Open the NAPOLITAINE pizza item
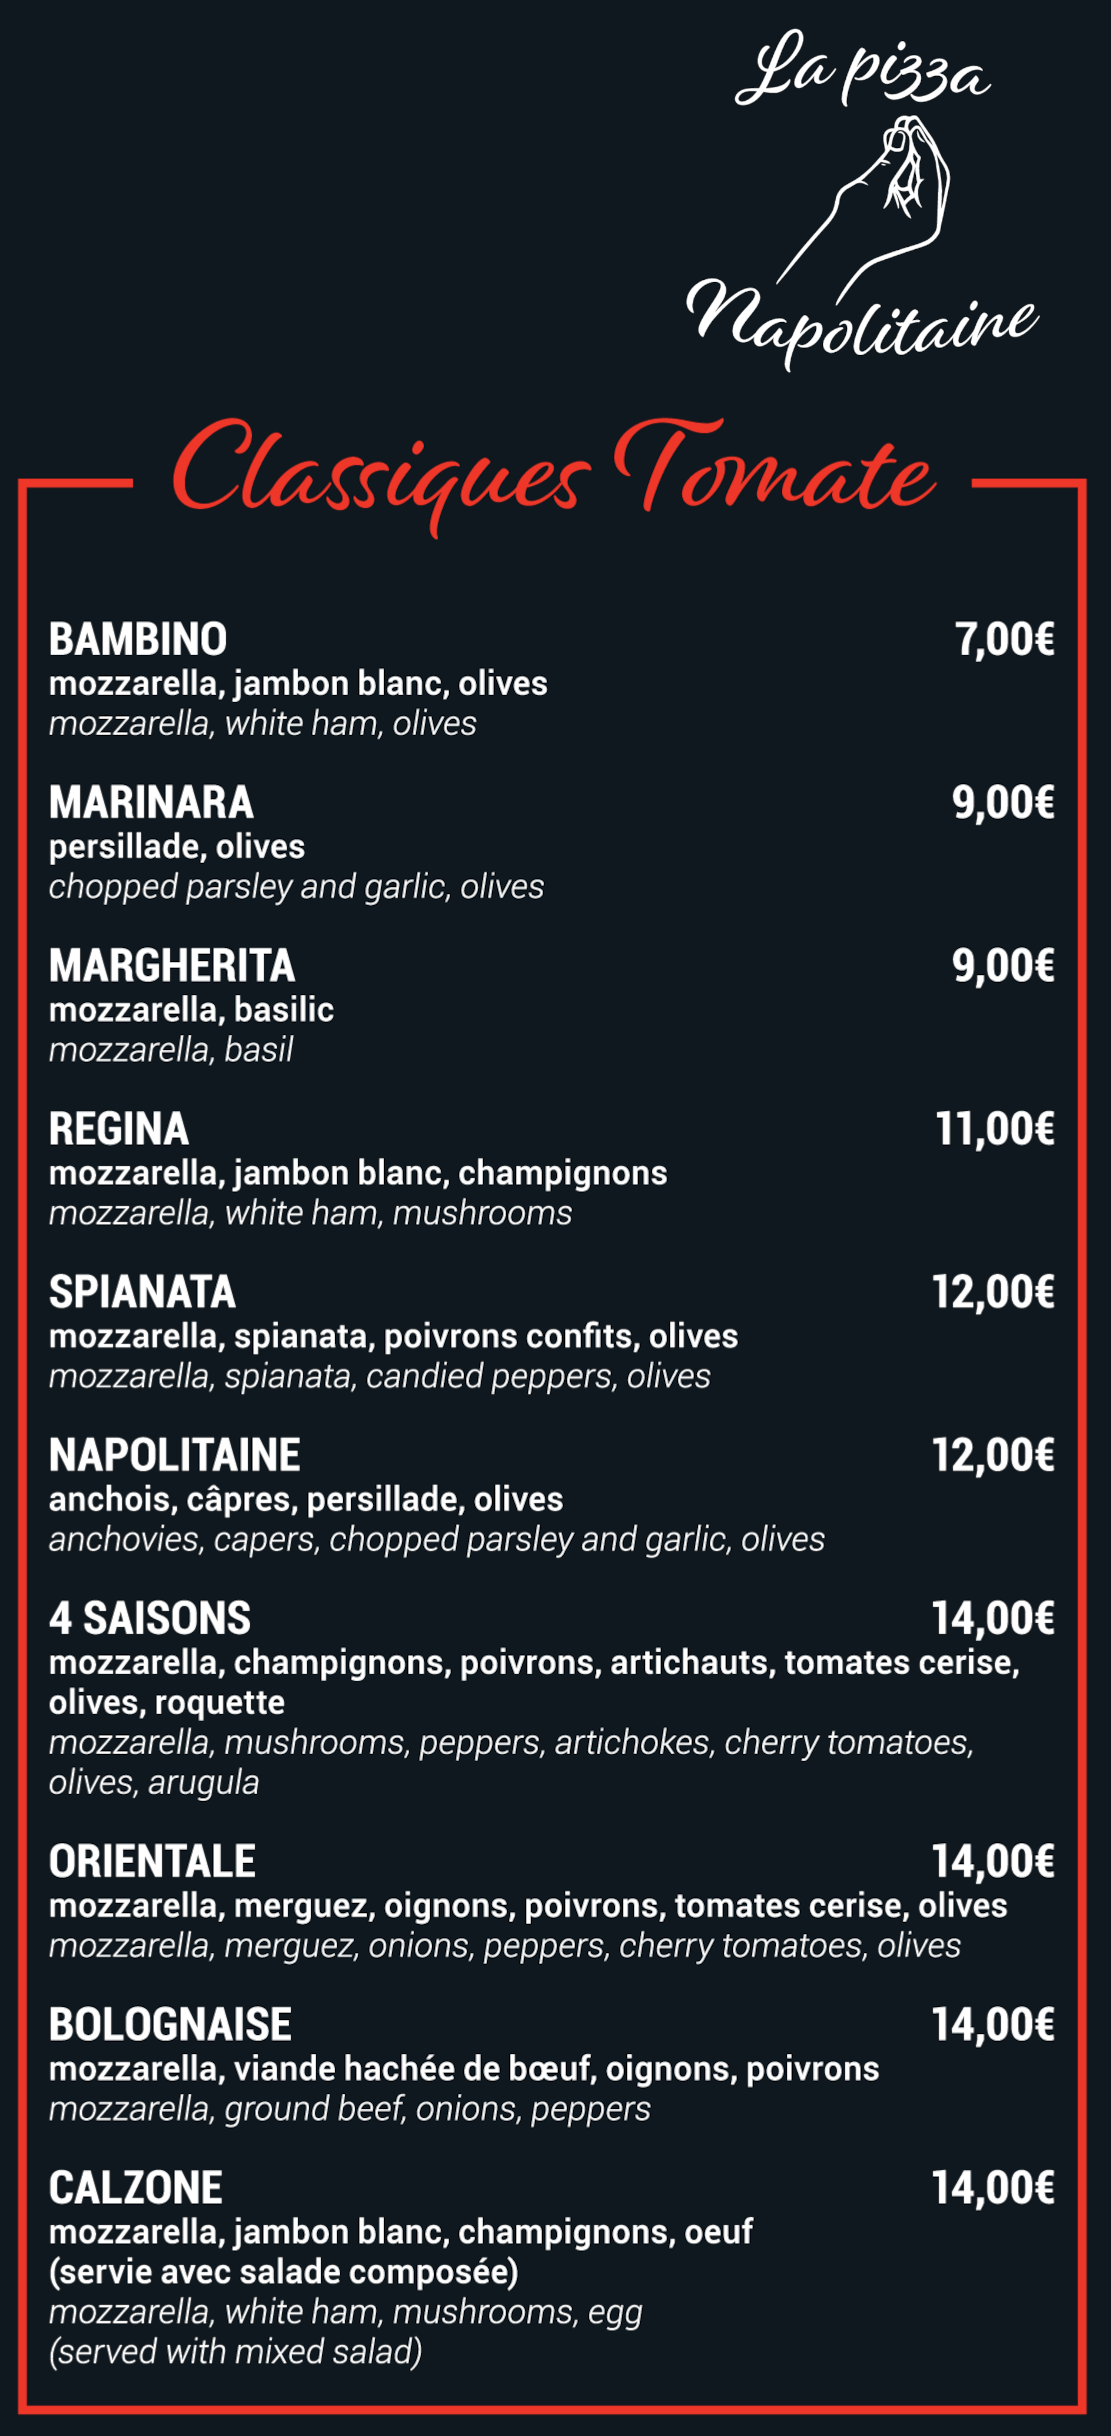This screenshot has height=2436, width=1111. pyautogui.click(x=174, y=1455)
